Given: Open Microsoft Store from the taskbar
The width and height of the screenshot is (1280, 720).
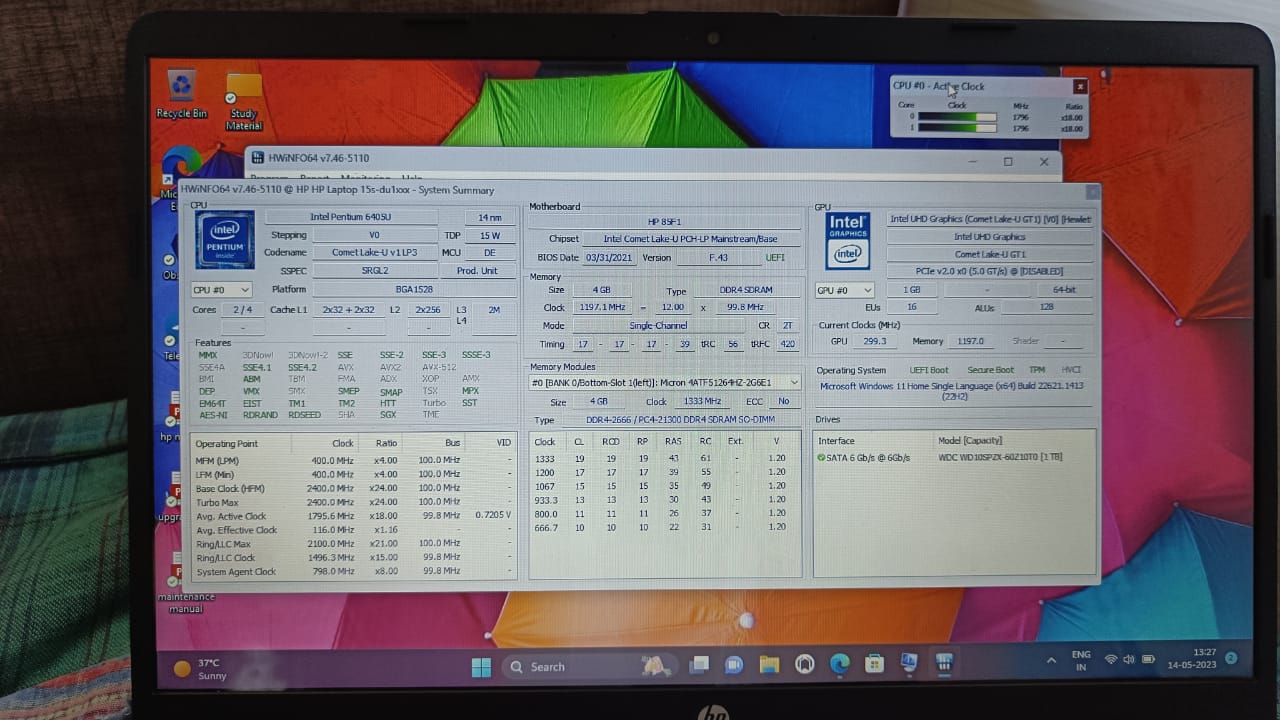Looking at the screenshot, I should [874, 665].
